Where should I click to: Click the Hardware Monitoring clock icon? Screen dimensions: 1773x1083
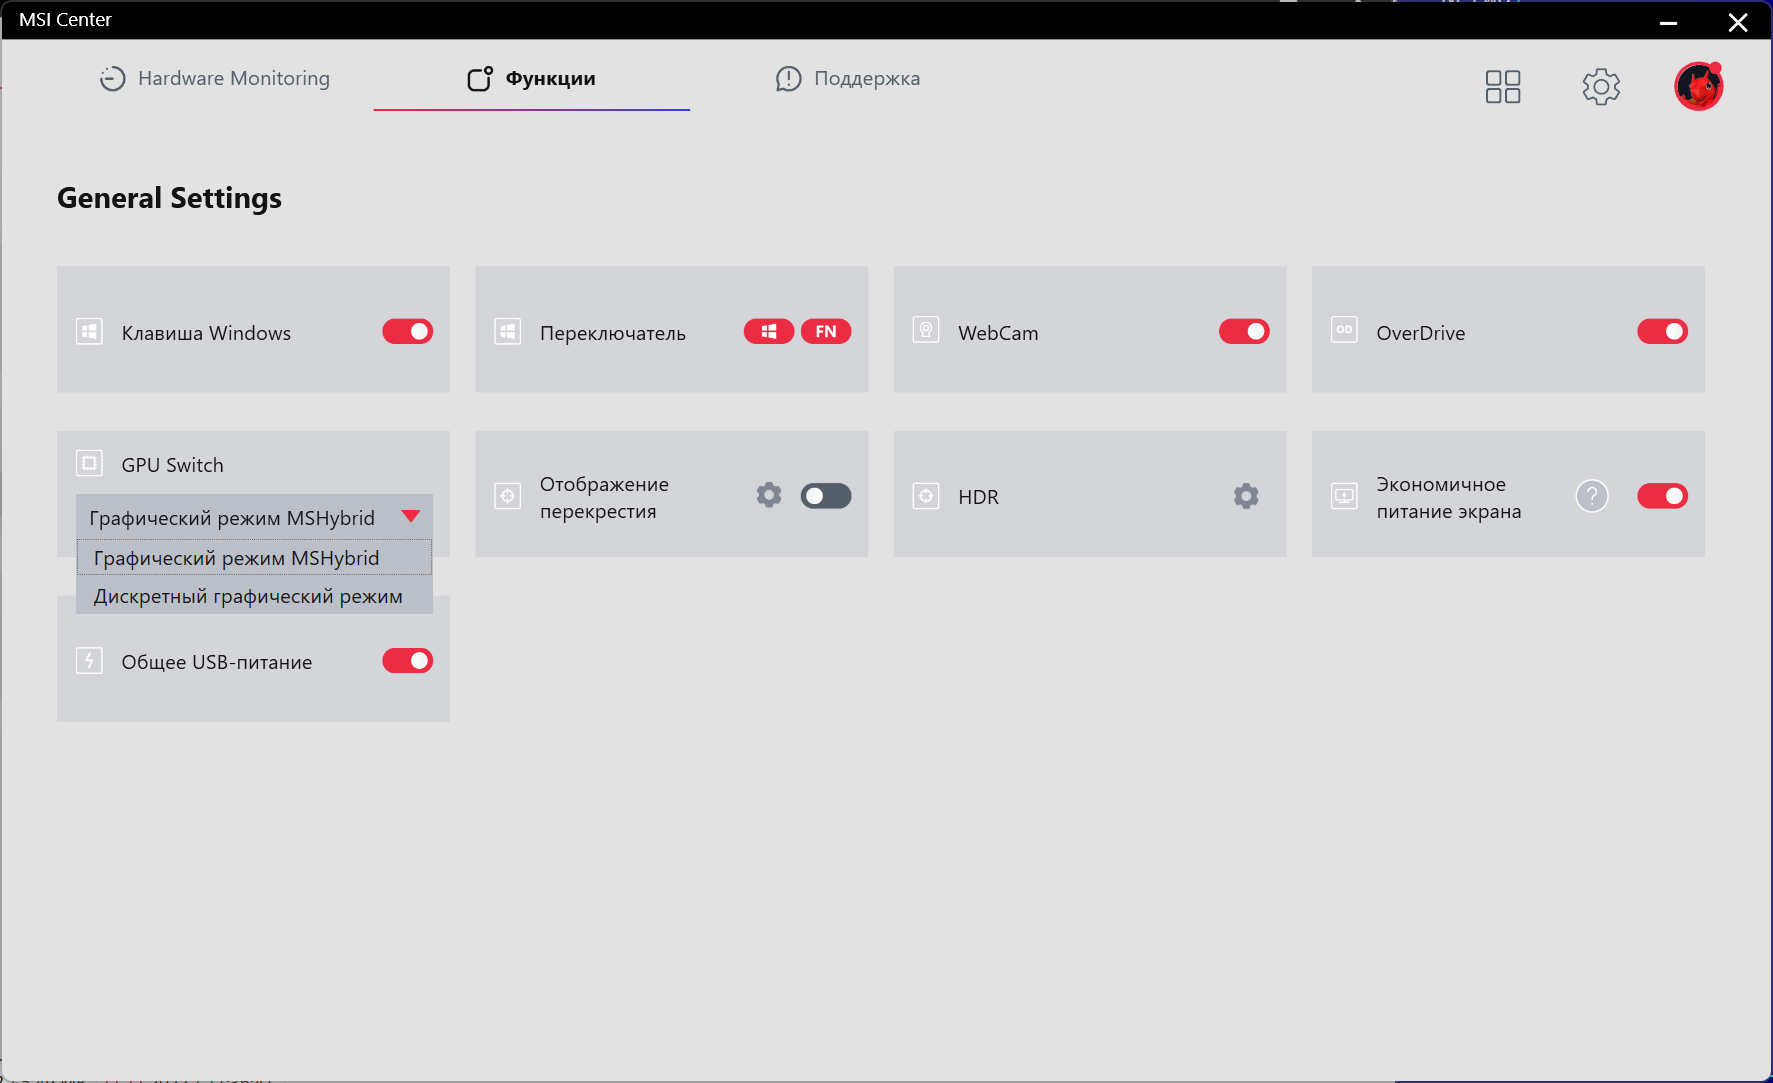point(112,79)
